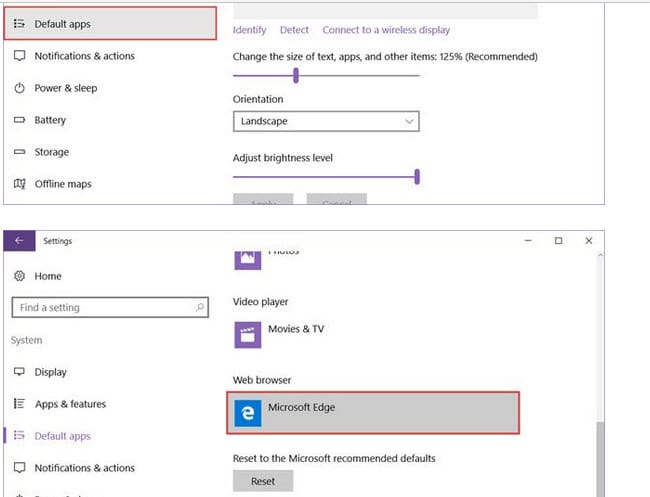Click the Detect link
The width and height of the screenshot is (650, 497).
coord(294,30)
